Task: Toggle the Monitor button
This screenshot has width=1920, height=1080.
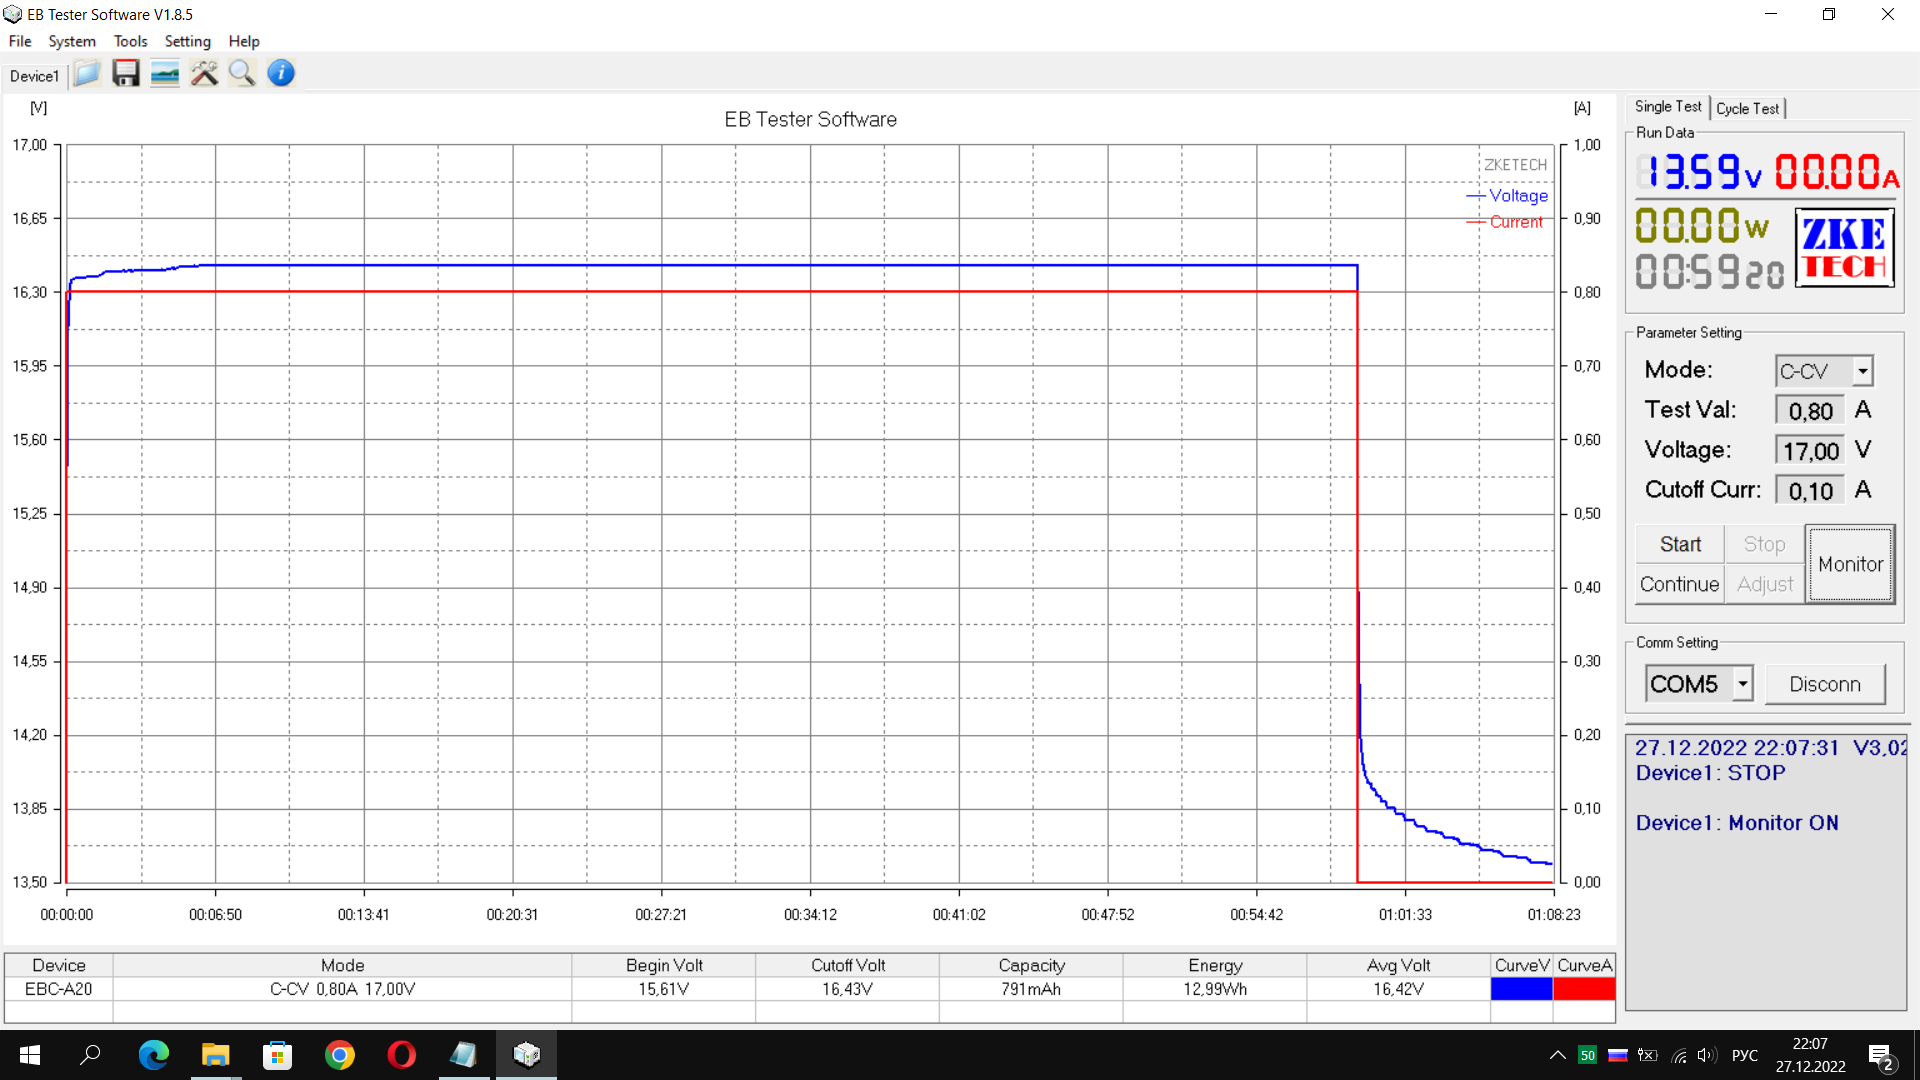Action: [1850, 564]
